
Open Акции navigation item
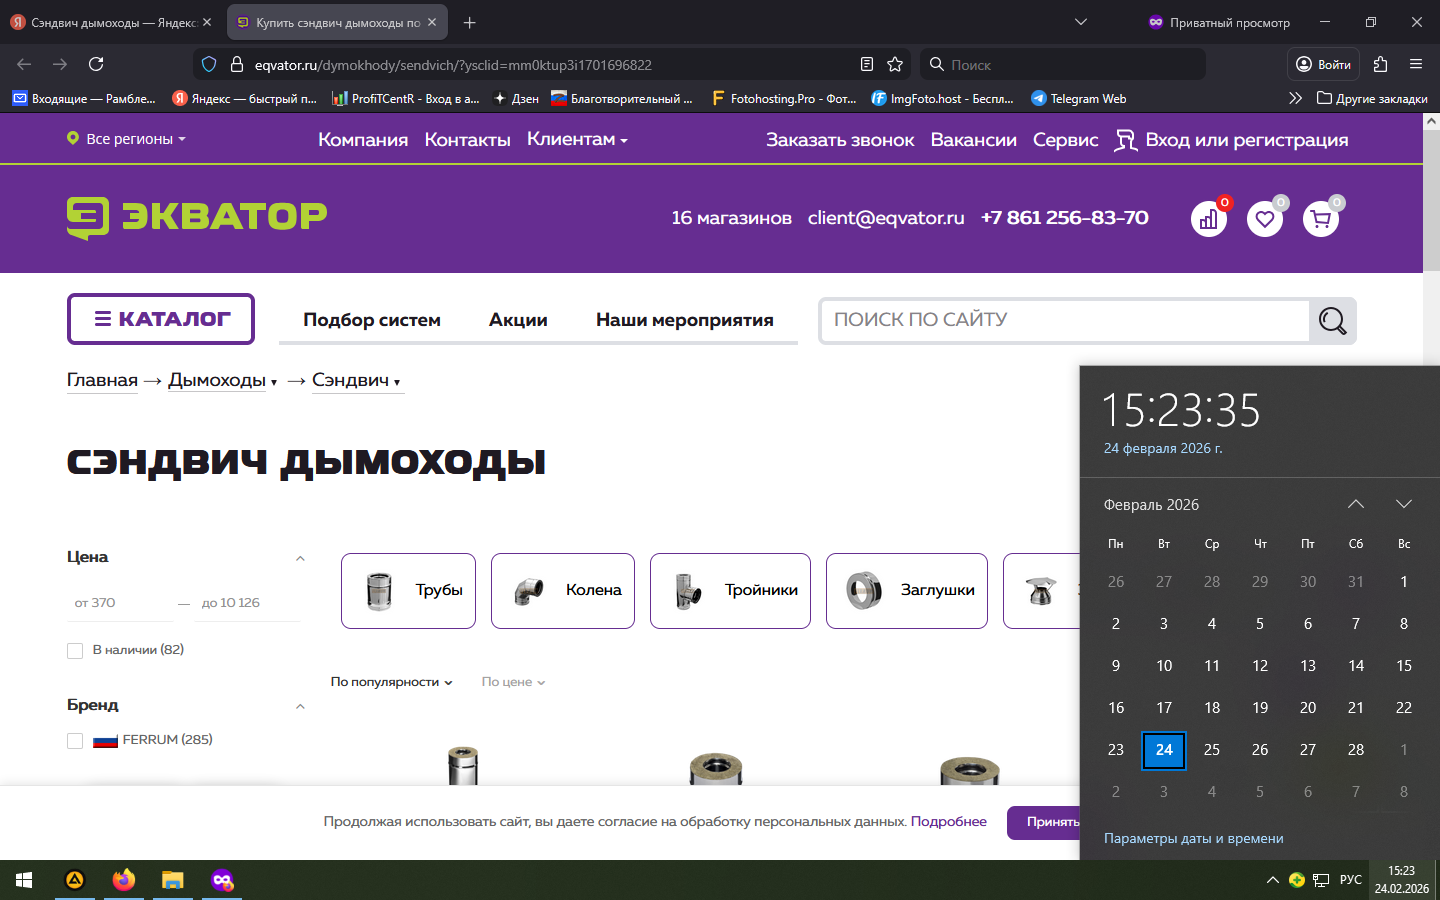[x=518, y=320]
